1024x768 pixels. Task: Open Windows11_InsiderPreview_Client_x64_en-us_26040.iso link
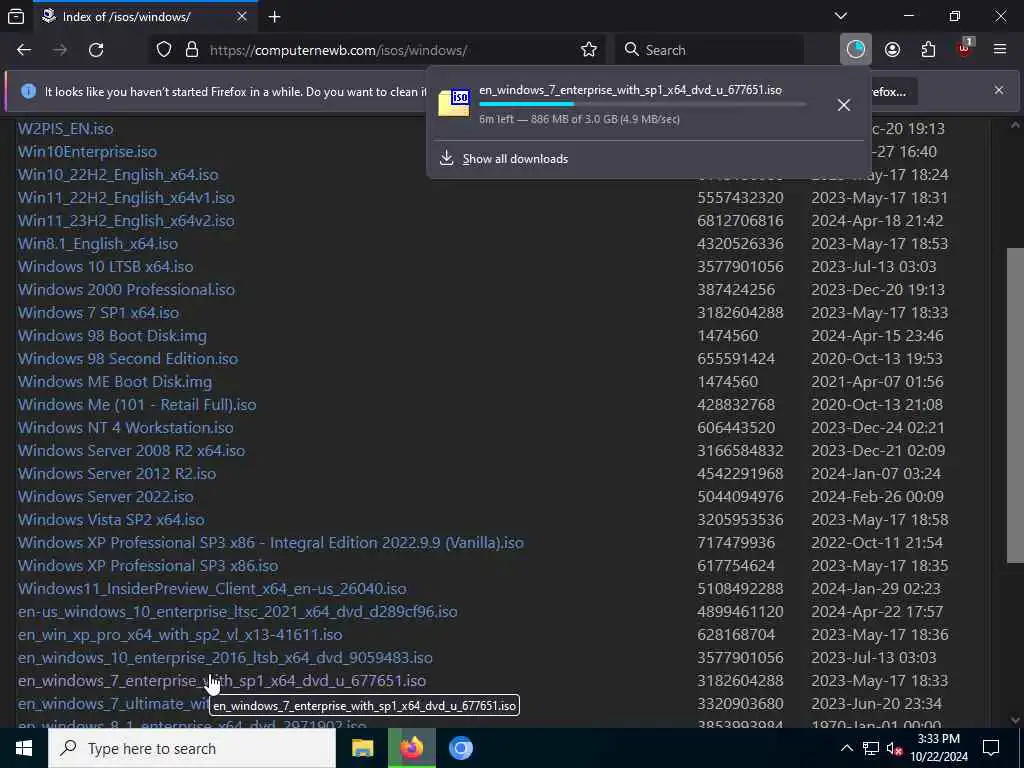[212, 588]
